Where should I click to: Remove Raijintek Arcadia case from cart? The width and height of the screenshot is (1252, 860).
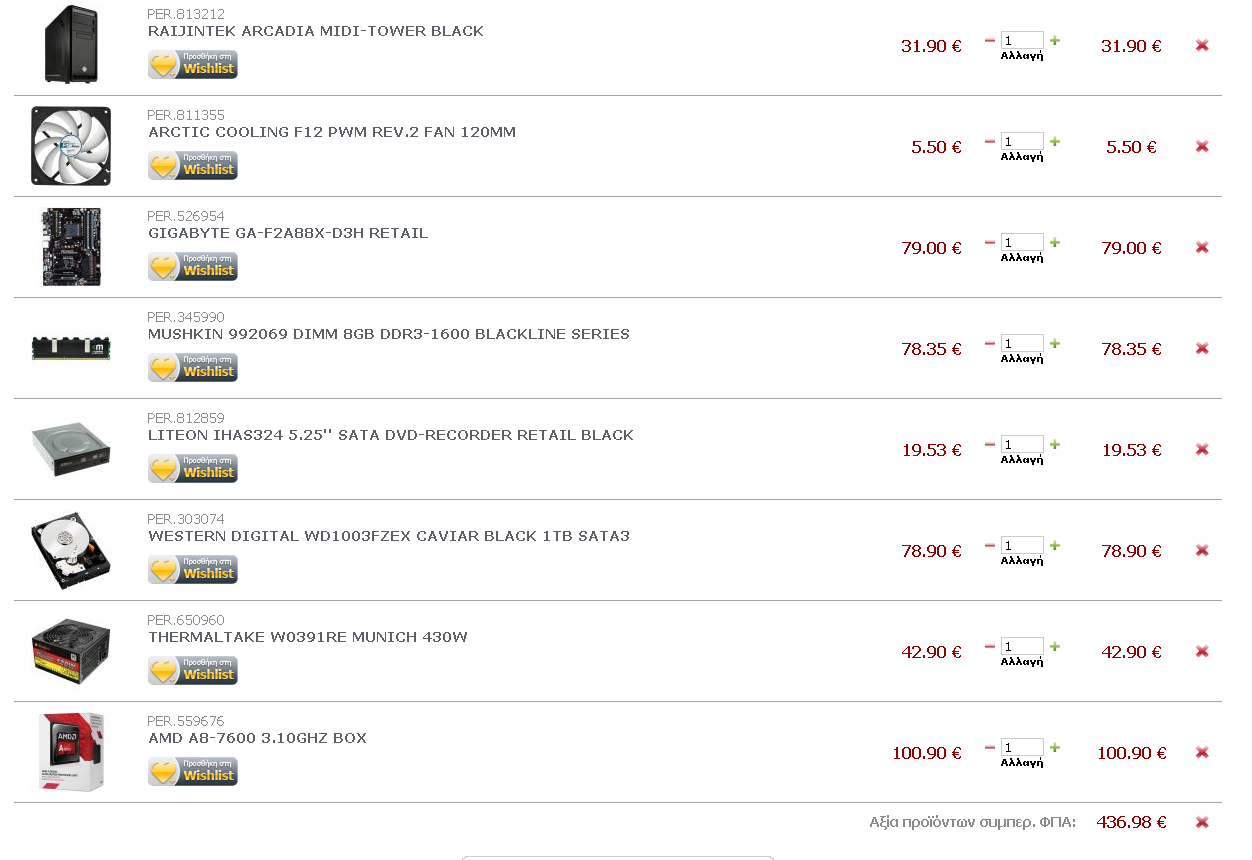click(x=1202, y=45)
